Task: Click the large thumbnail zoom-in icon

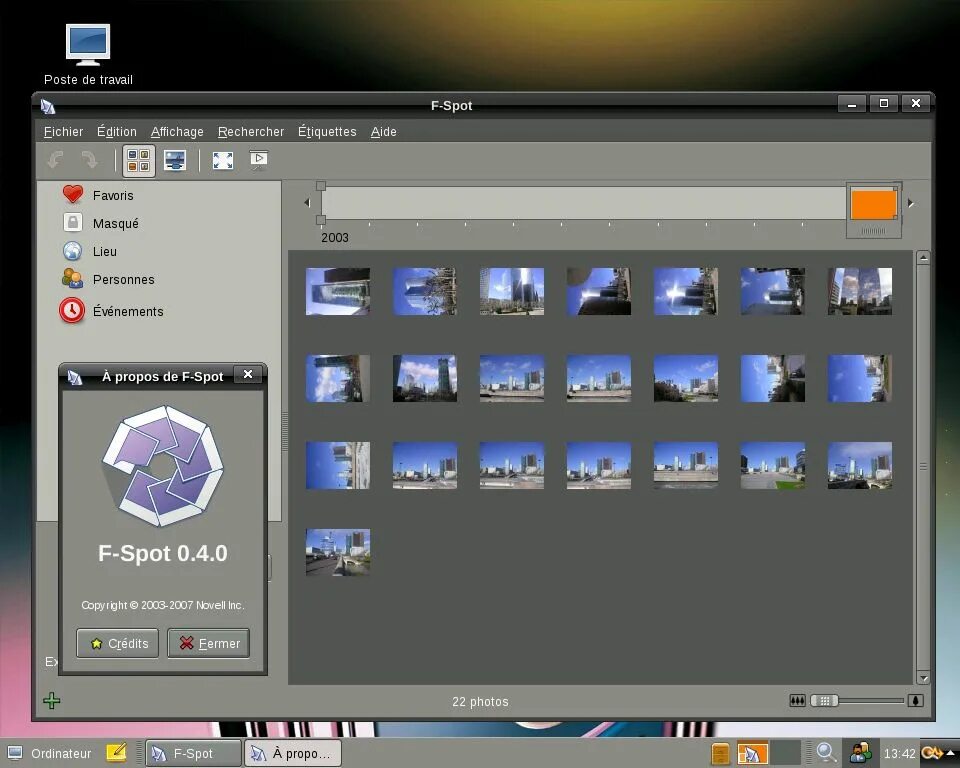Action: [x=915, y=701]
